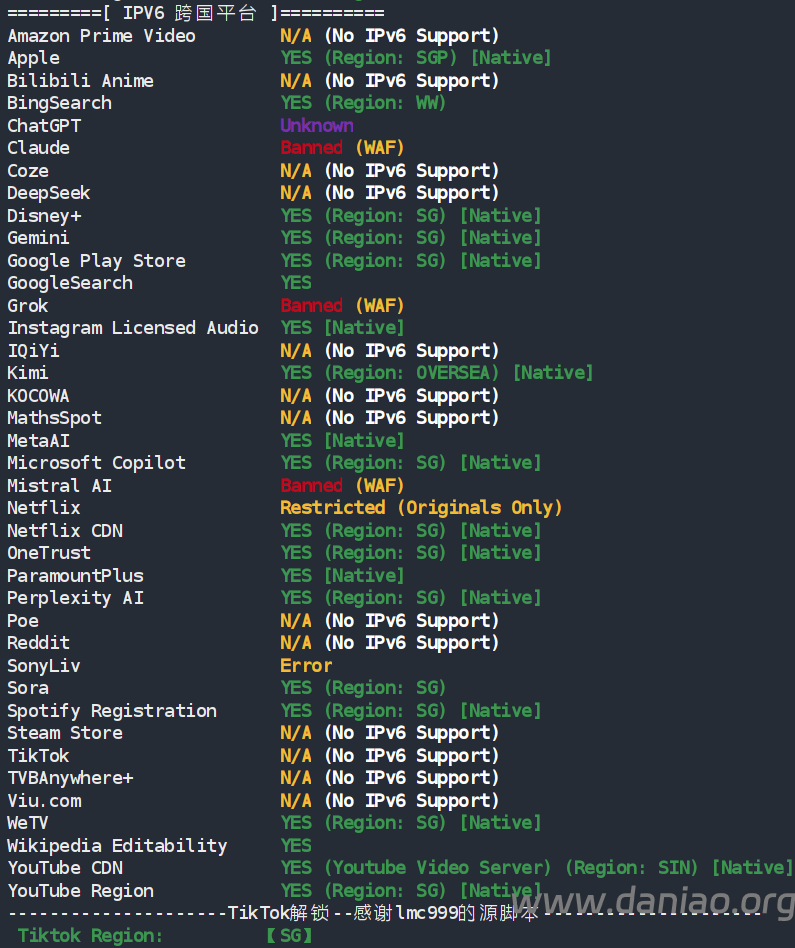
Task: Click the 'ChatGPT' service name
Action: coord(44,126)
